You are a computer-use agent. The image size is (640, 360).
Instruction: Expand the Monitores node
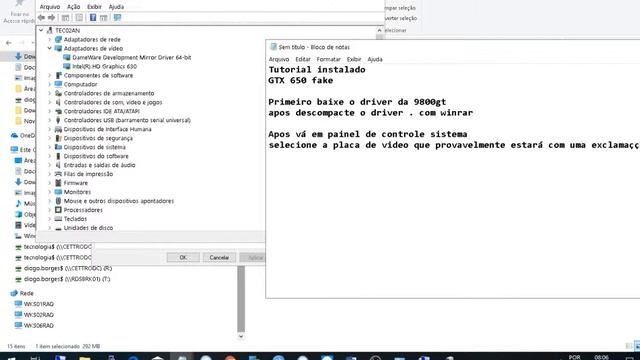tap(50, 192)
